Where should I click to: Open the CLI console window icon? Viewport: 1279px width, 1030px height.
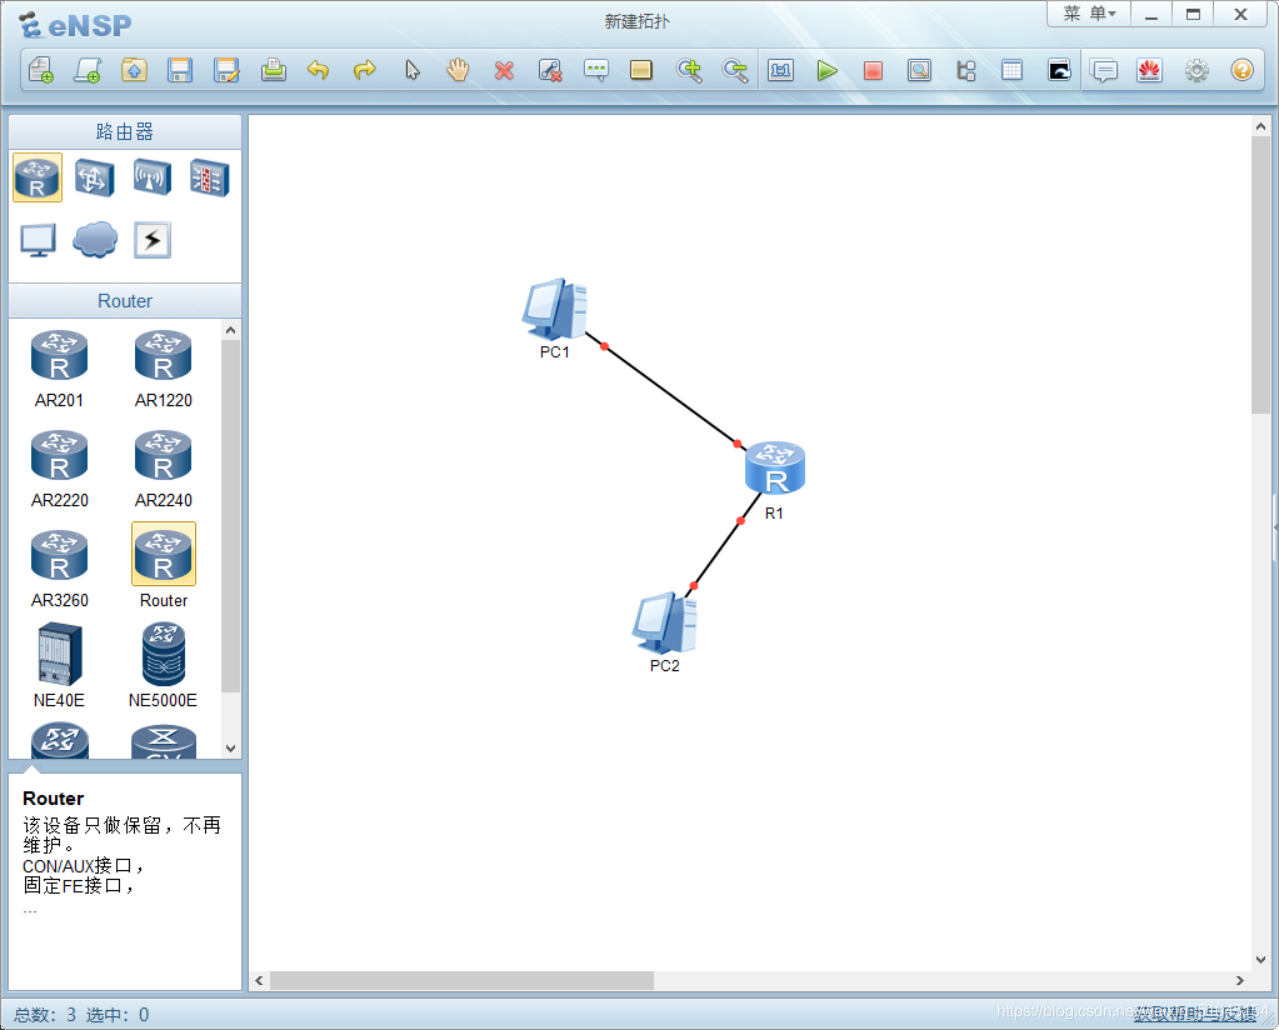pyautogui.click(x=1059, y=70)
